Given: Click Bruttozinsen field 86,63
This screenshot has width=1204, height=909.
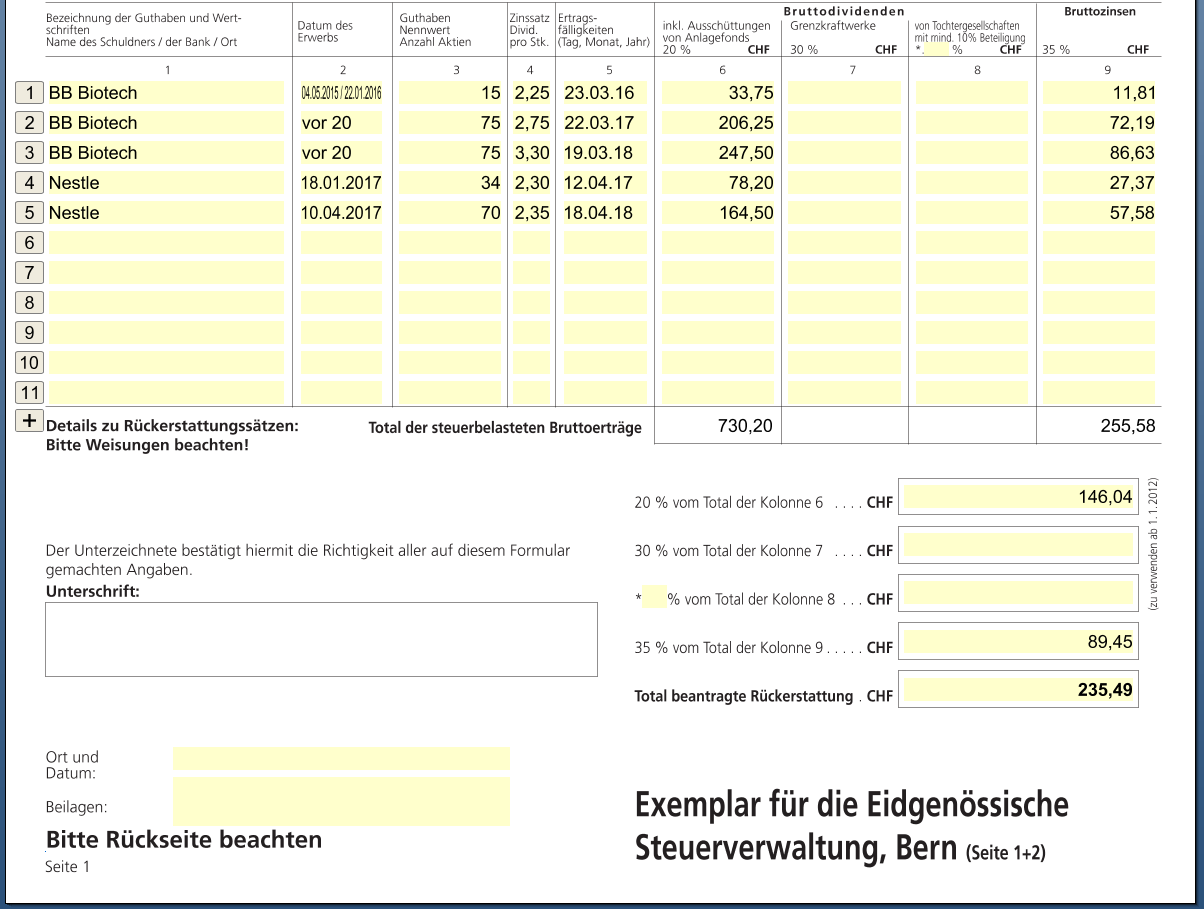Looking at the screenshot, I should coord(1099,153).
